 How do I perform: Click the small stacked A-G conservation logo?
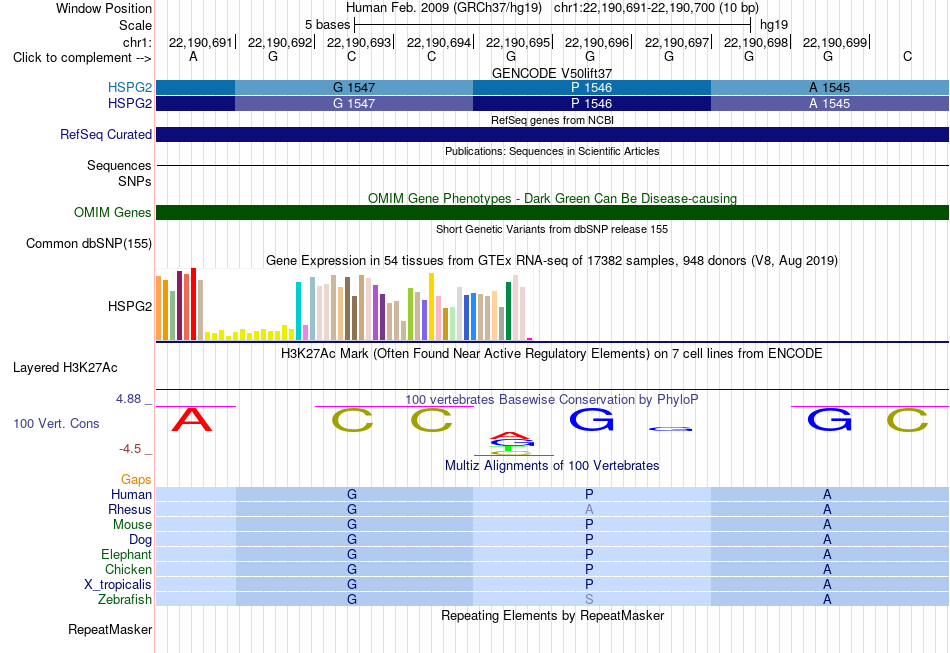(x=511, y=443)
